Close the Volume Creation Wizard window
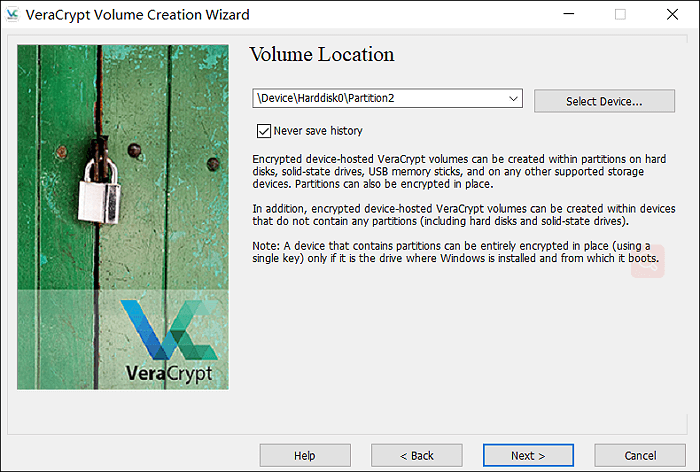 (x=672, y=15)
